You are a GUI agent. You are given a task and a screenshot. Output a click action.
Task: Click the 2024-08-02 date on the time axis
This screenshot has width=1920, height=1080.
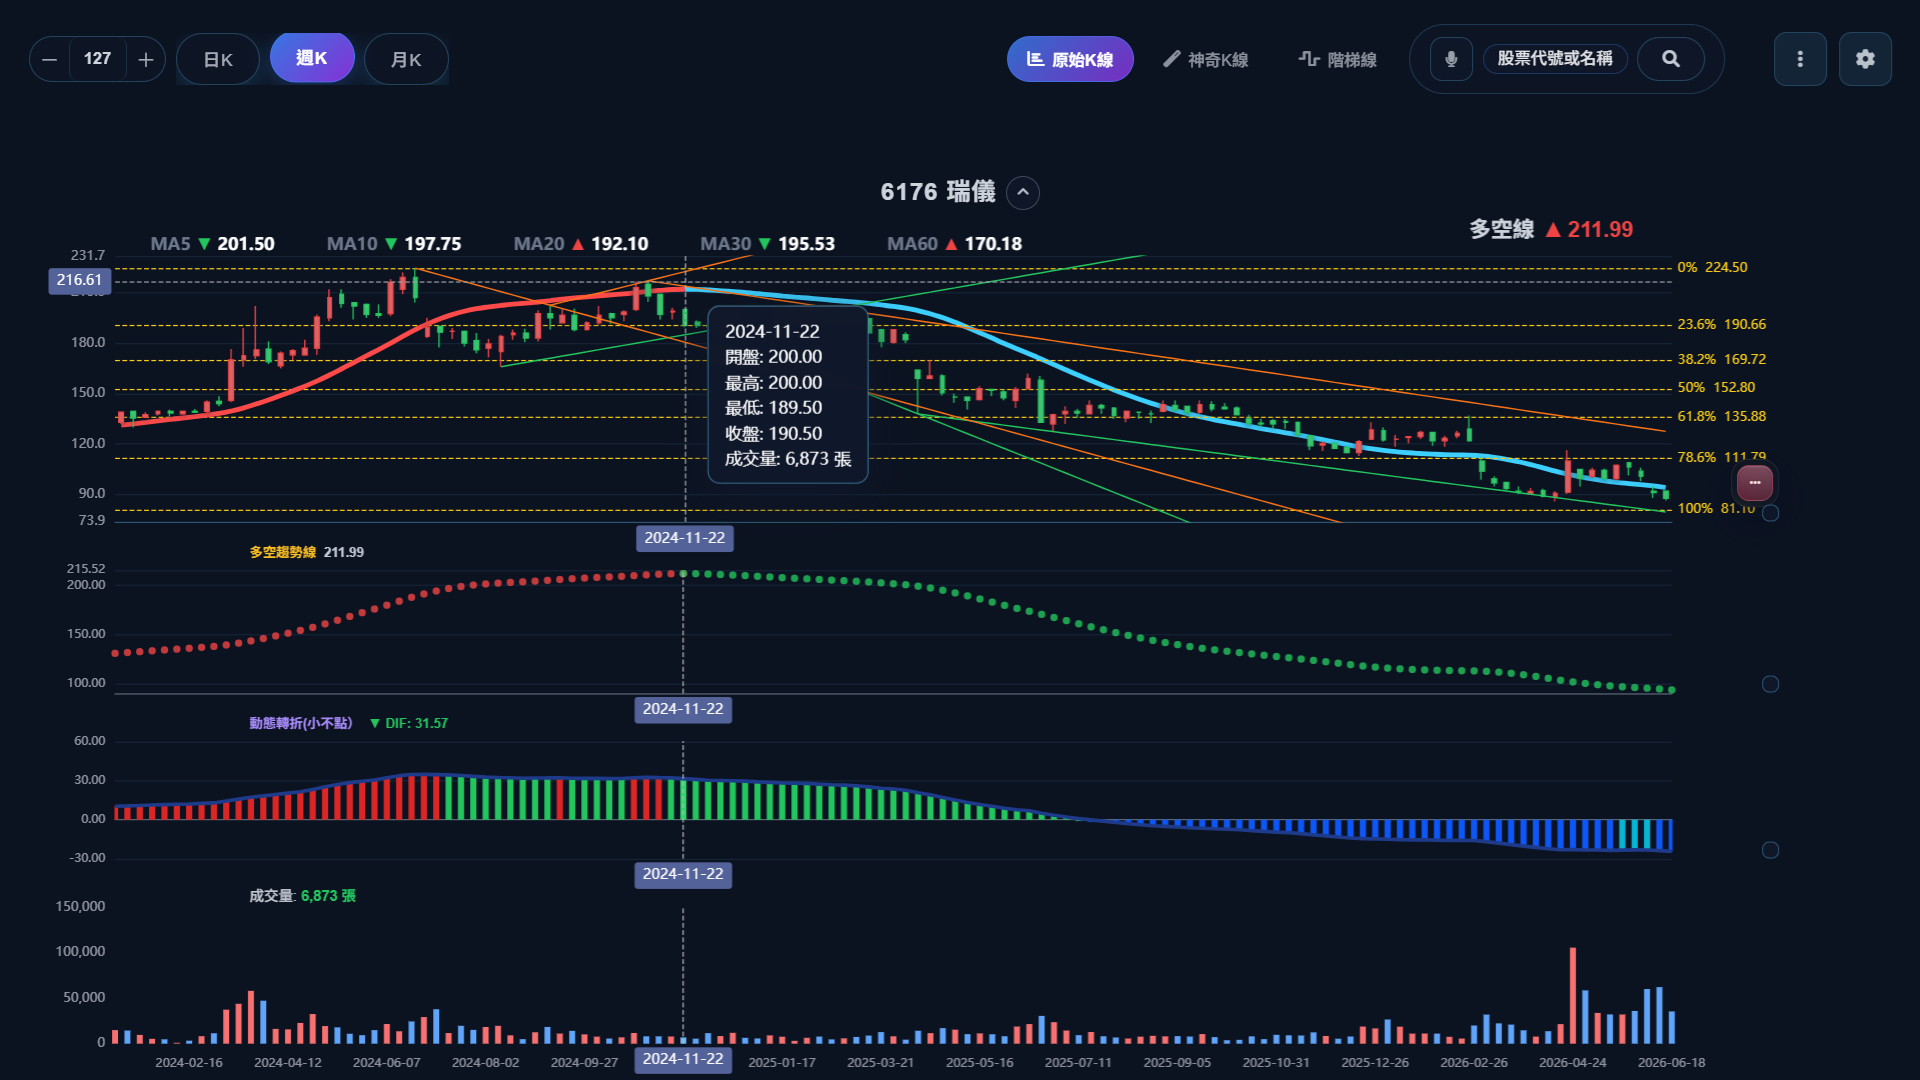pos(486,1062)
